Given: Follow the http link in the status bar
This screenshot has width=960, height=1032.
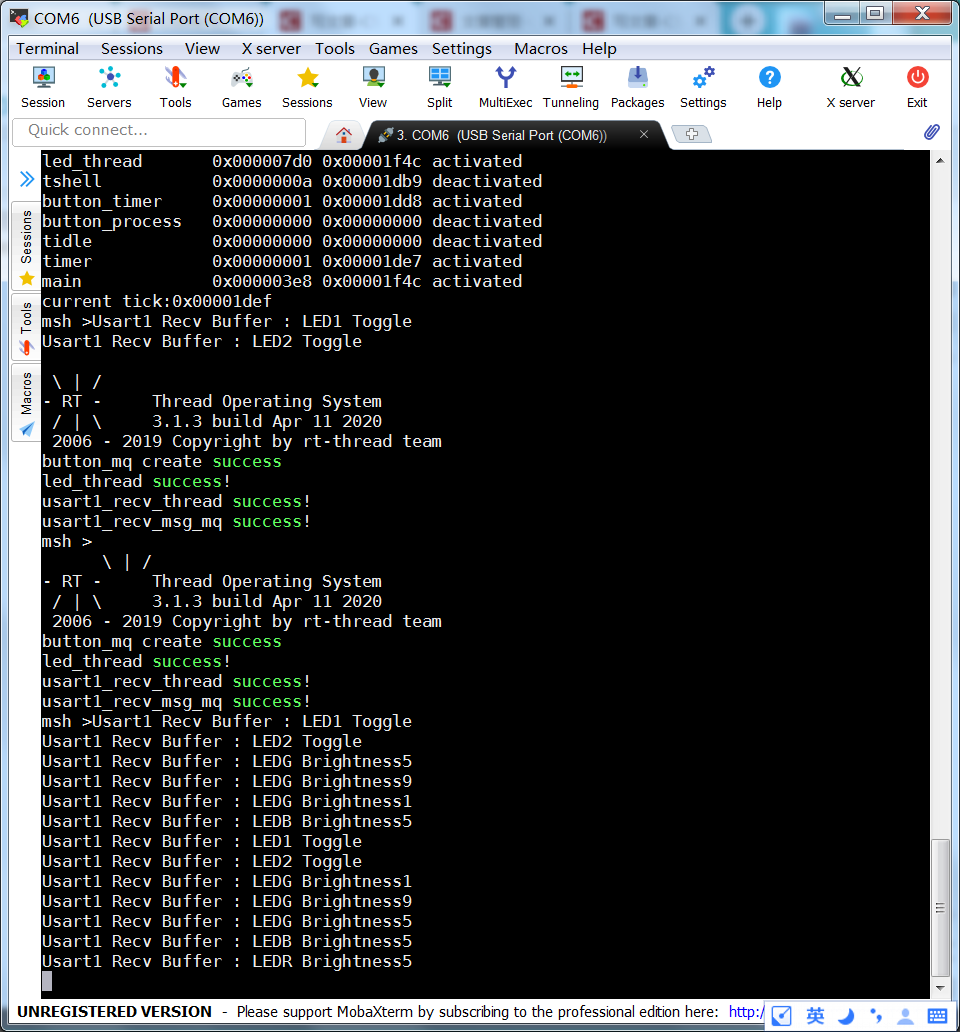Looking at the screenshot, I should point(747,1012).
